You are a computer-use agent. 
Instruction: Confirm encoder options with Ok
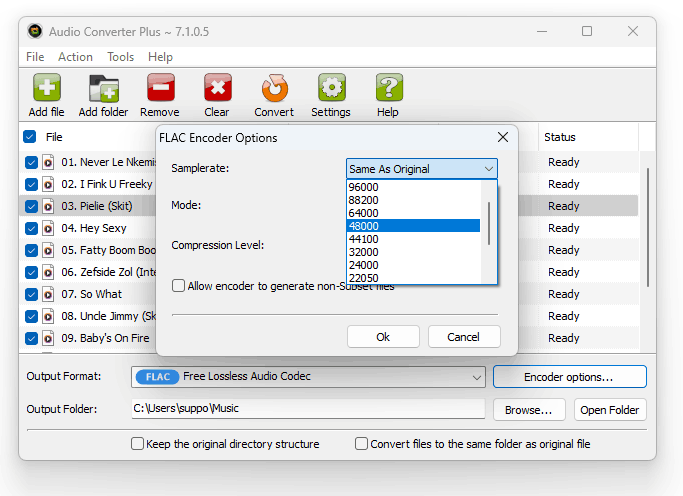[x=383, y=337]
